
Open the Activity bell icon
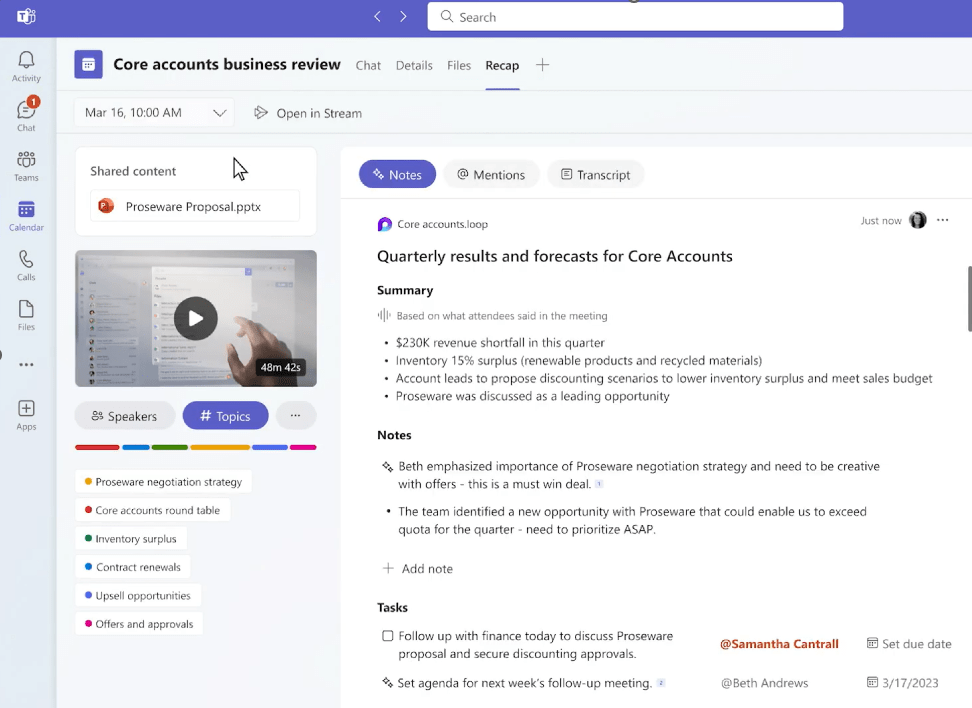point(26,66)
